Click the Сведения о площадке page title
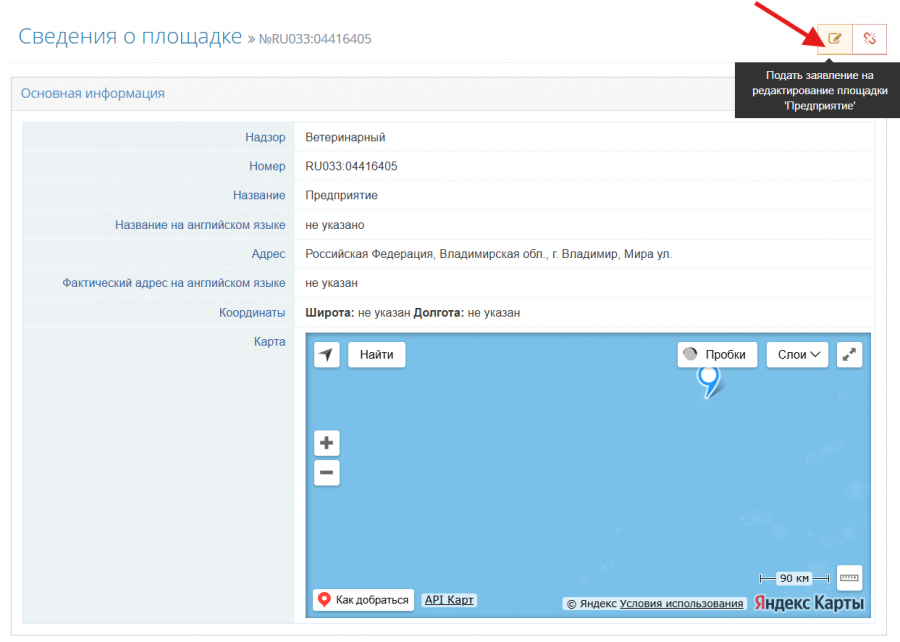 [130, 38]
